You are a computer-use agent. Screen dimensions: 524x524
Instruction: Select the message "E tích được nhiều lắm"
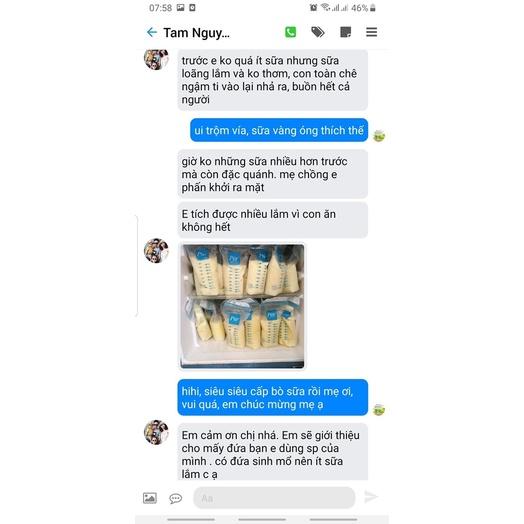(273, 220)
